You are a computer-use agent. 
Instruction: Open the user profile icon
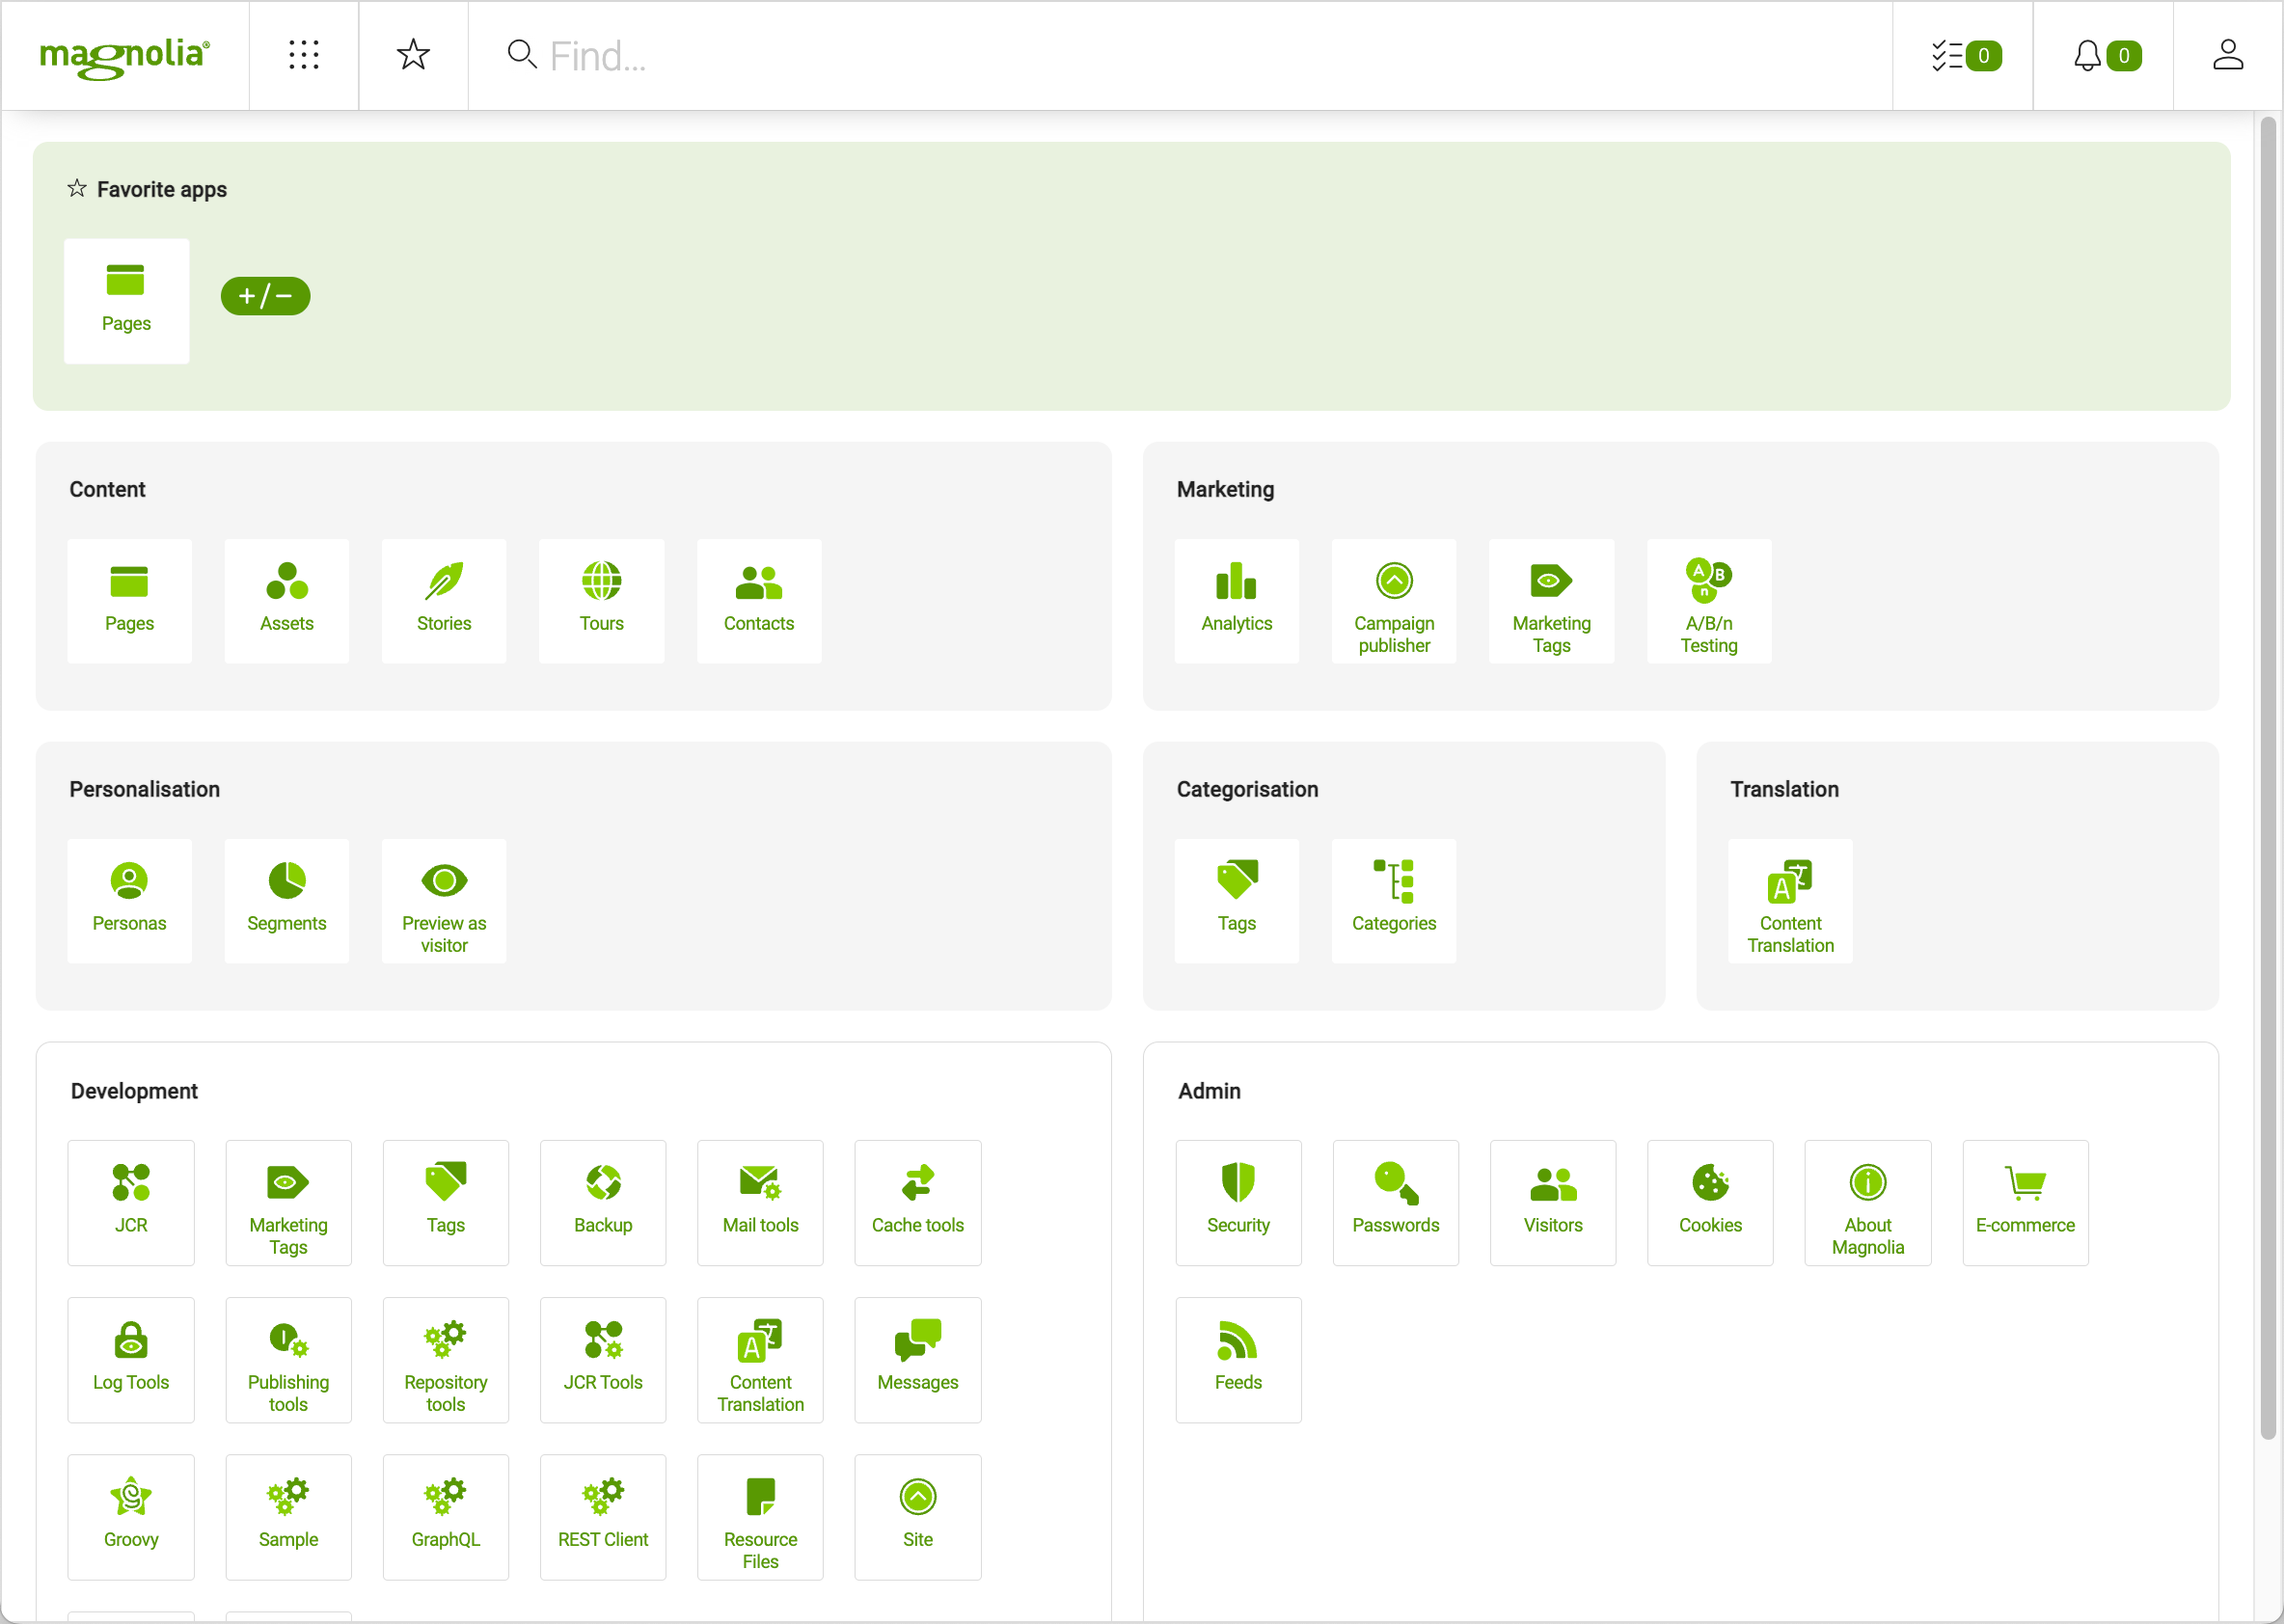[2228, 55]
